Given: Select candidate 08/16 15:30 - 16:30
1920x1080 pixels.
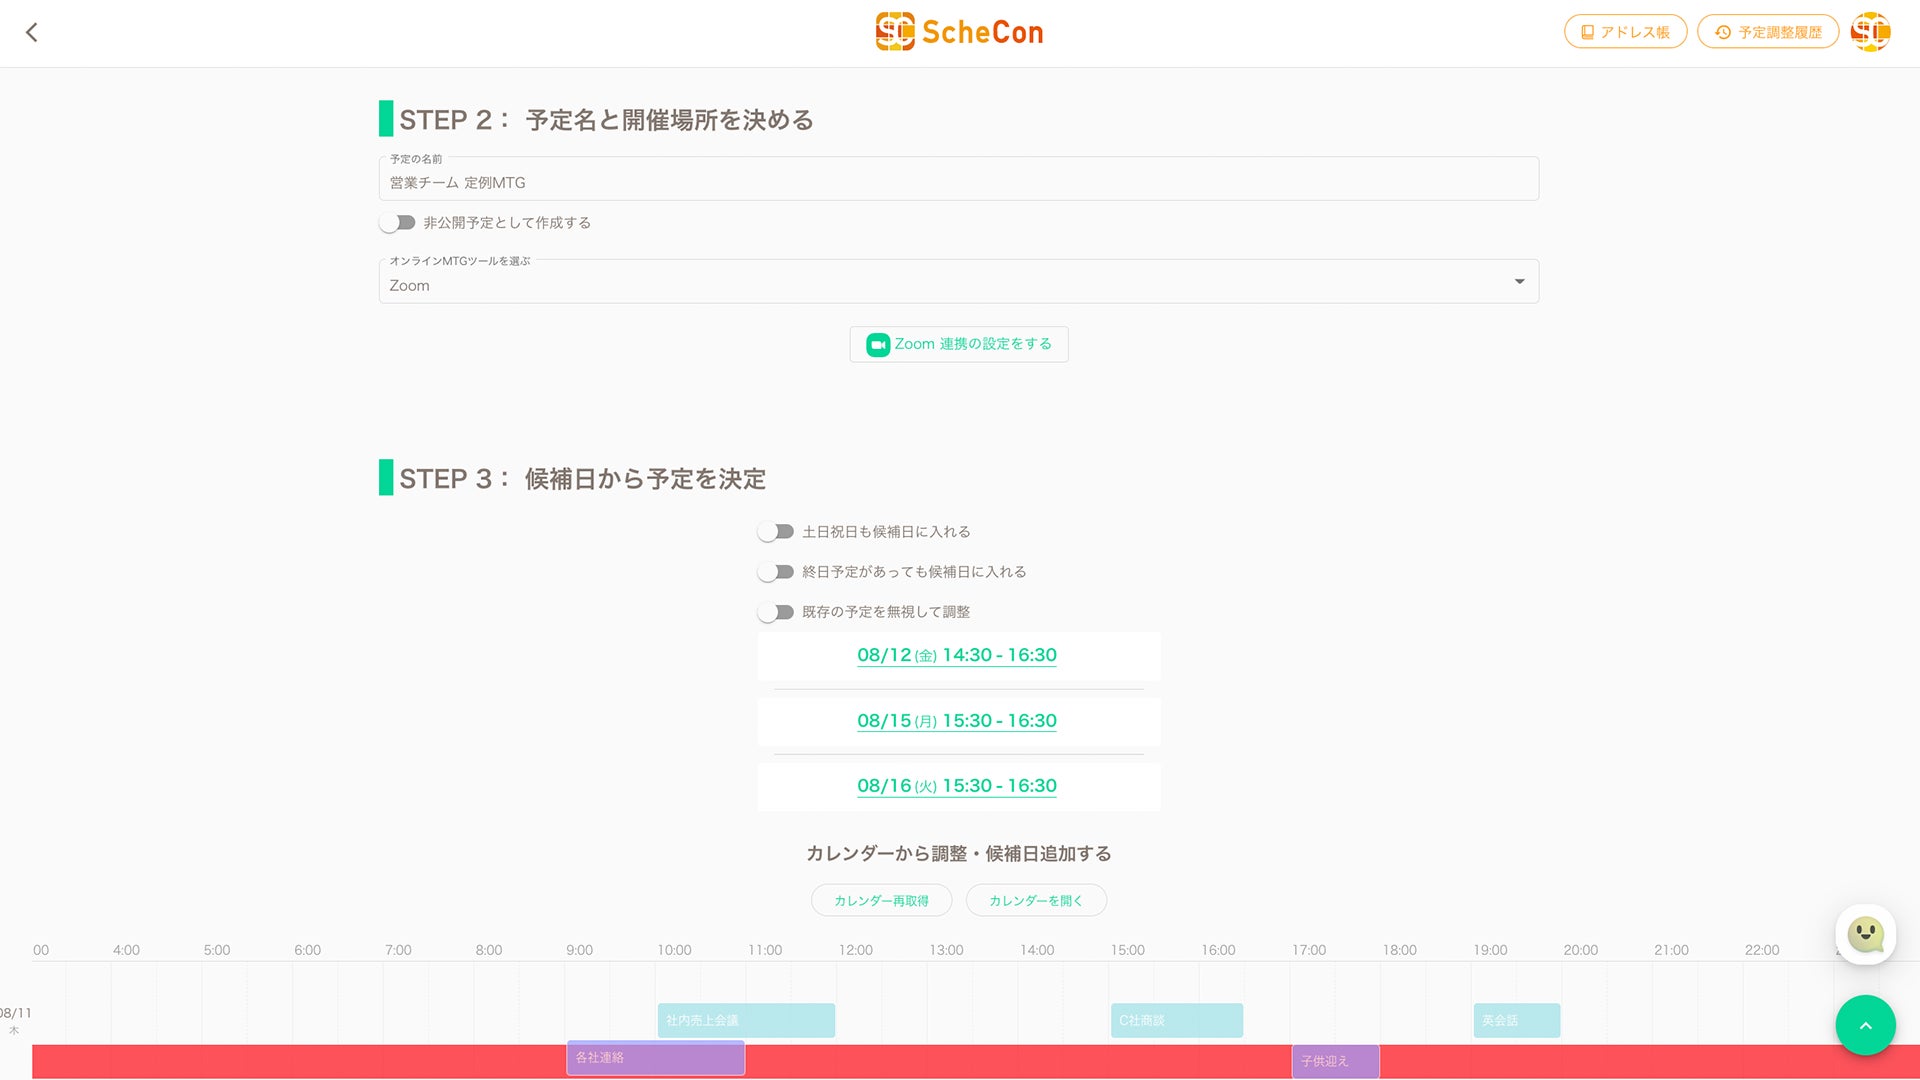Looking at the screenshot, I should tap(957, 786).
